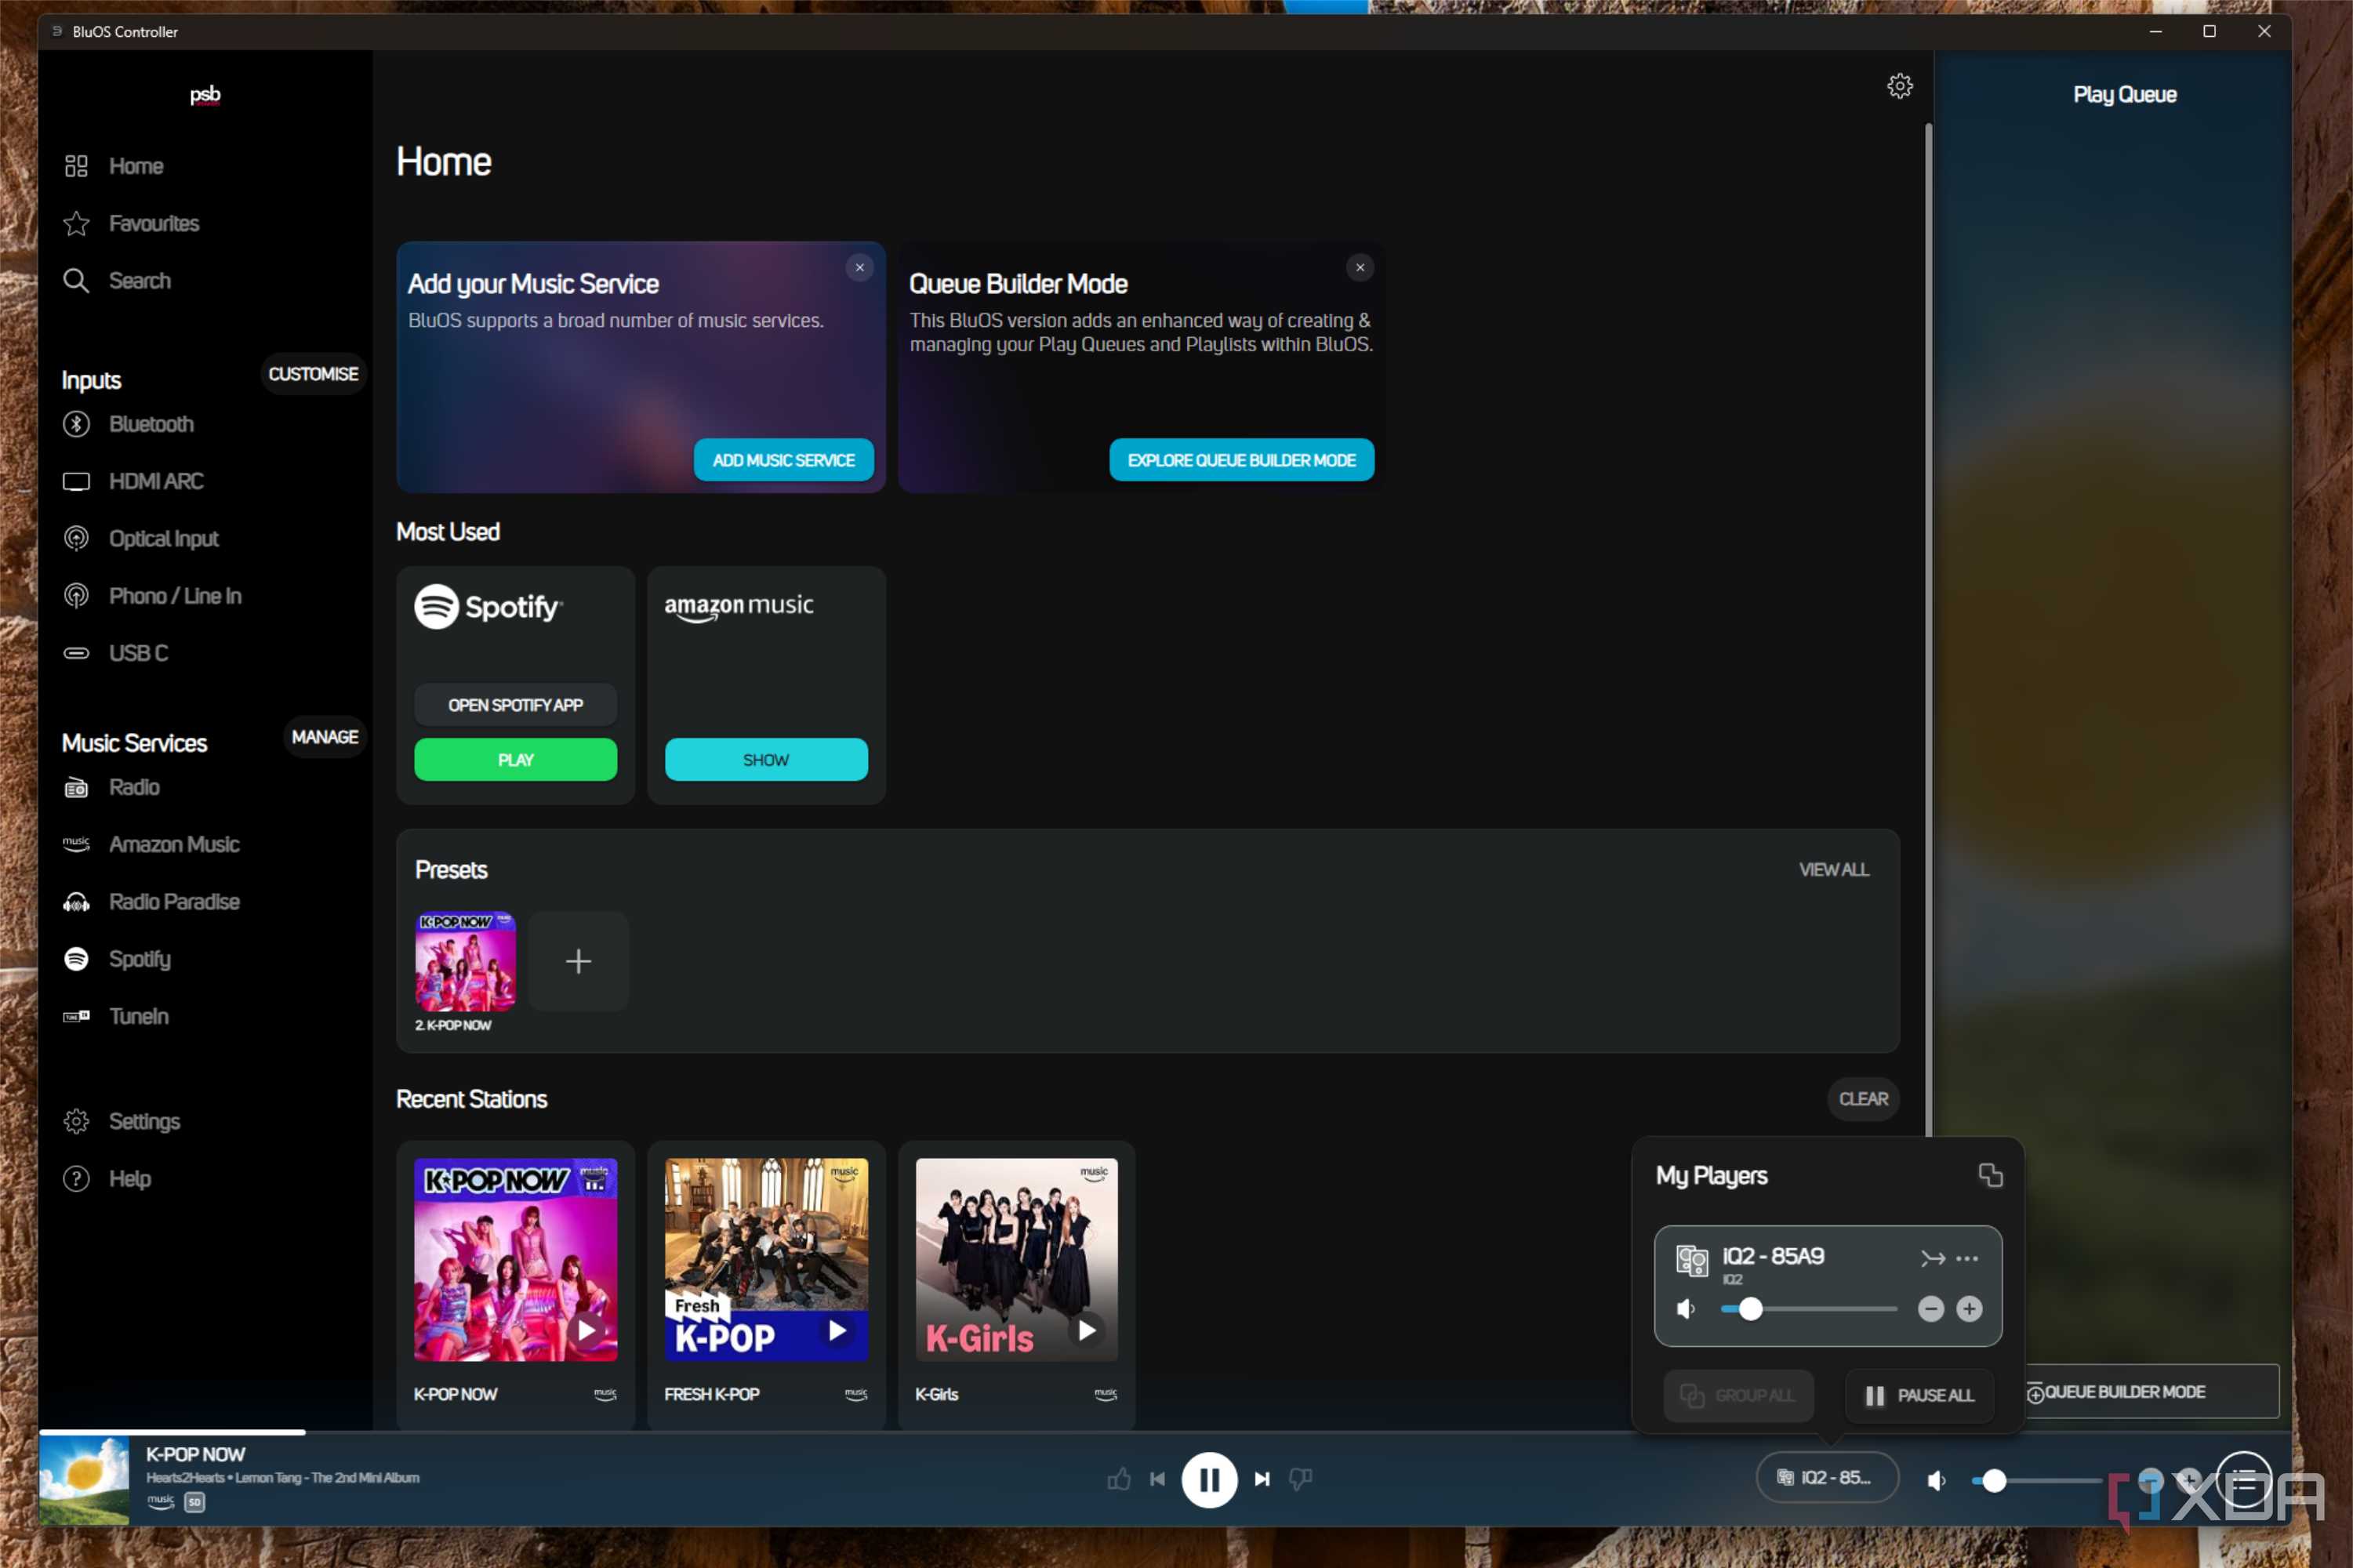
Task: Decrease IQ2 - 85A9 volume with minus button
Action: point(1930,1309)
